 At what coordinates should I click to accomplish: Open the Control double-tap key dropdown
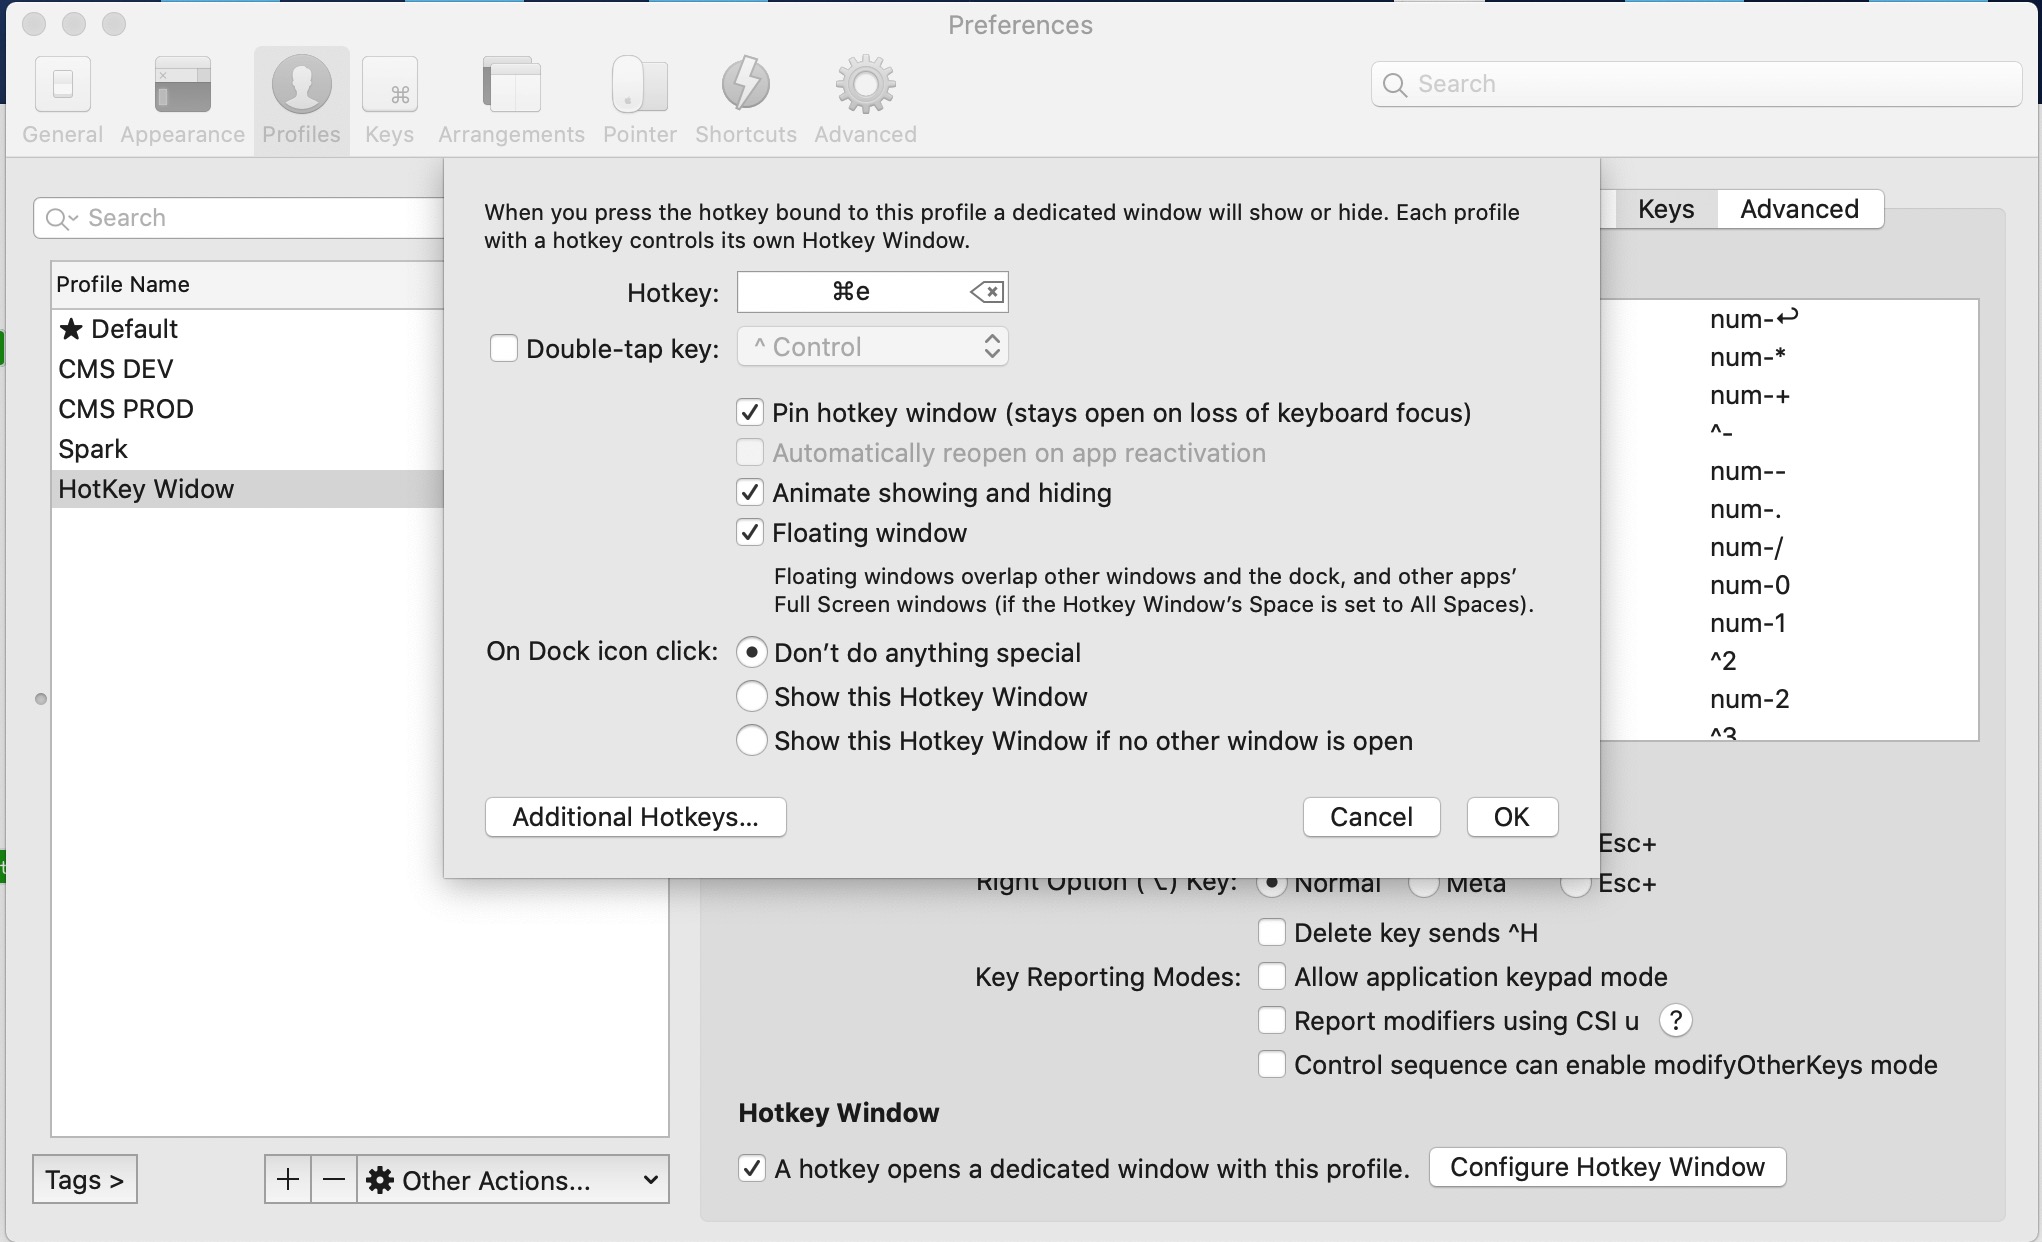point(872,347)
